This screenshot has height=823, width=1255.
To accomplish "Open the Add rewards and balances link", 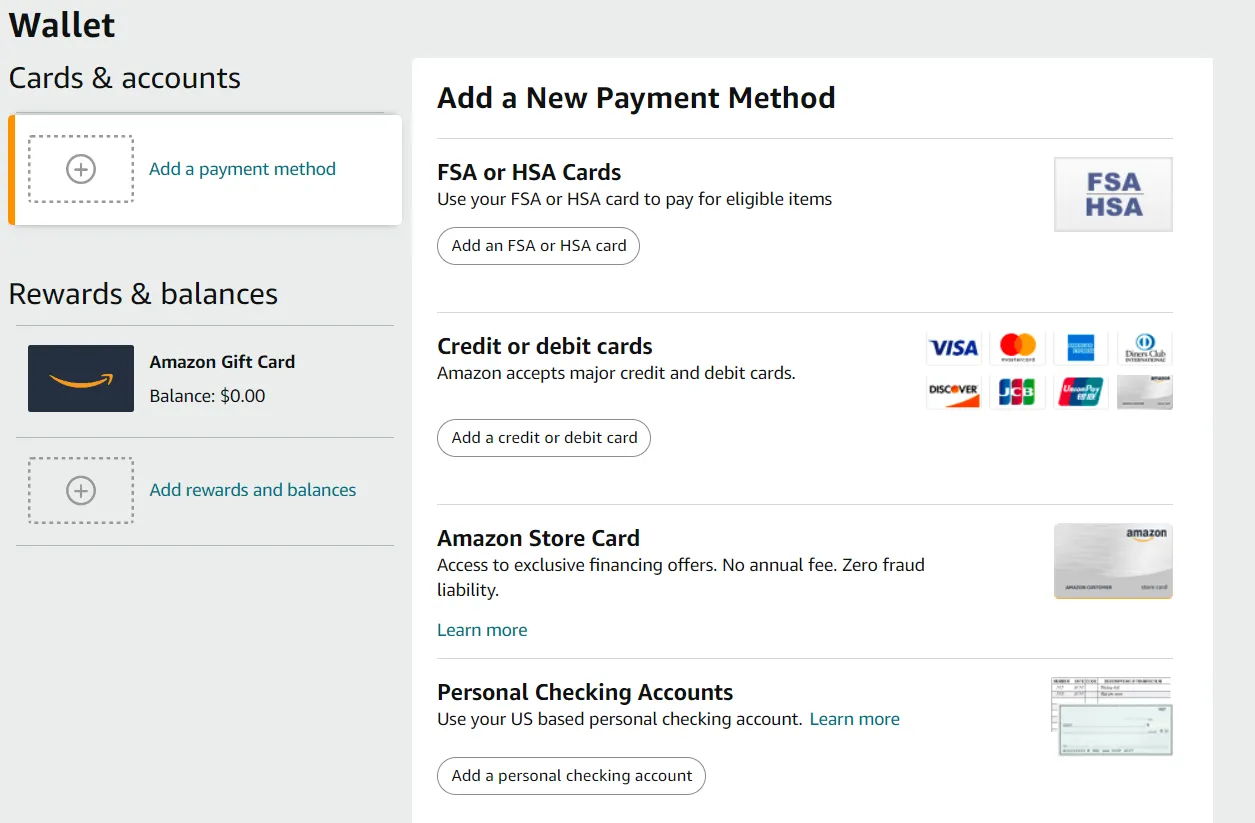I will [x=253, y=490].
